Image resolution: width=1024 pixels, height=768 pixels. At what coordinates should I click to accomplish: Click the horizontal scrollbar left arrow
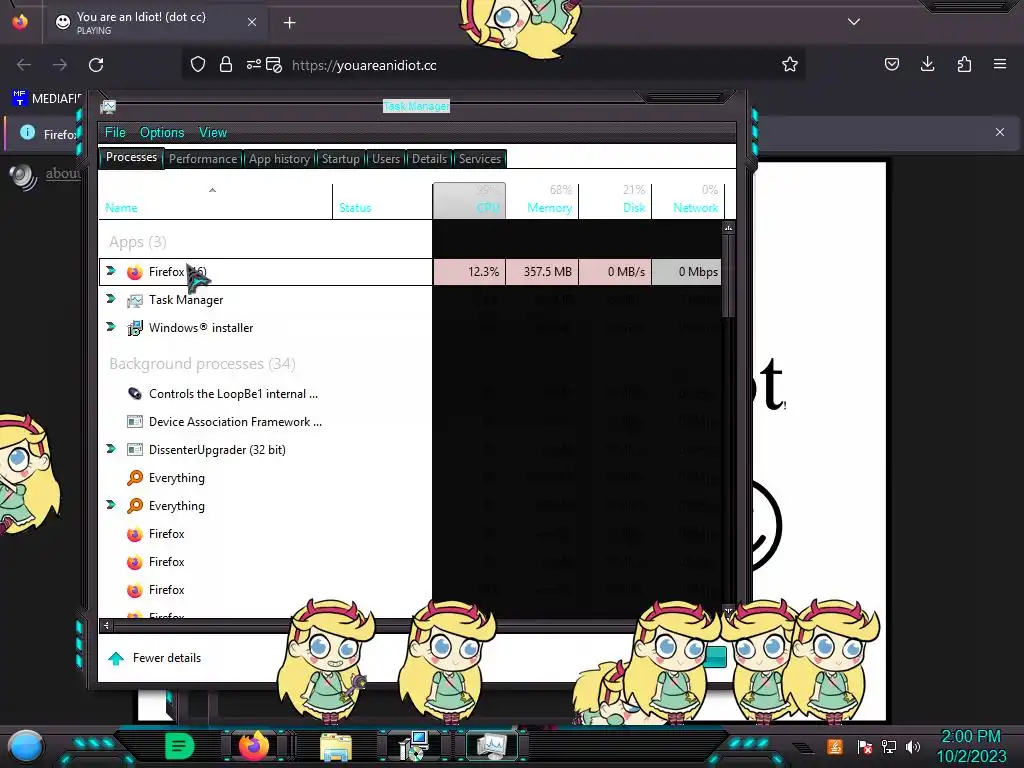[106, 626]
